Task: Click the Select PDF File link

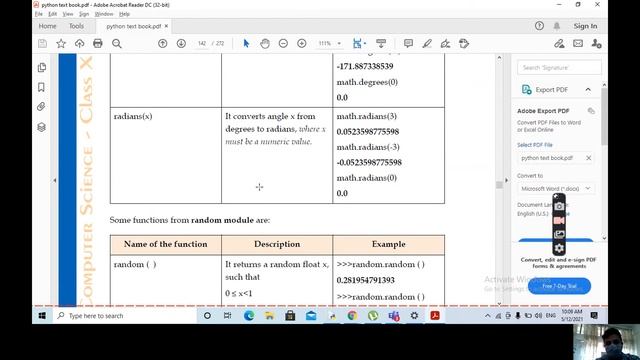Action: tap(535, 145)
